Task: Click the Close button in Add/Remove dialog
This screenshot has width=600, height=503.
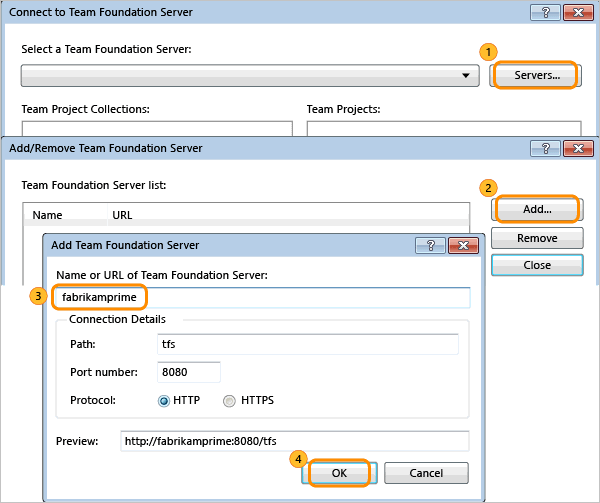Action: click(537, 265)
